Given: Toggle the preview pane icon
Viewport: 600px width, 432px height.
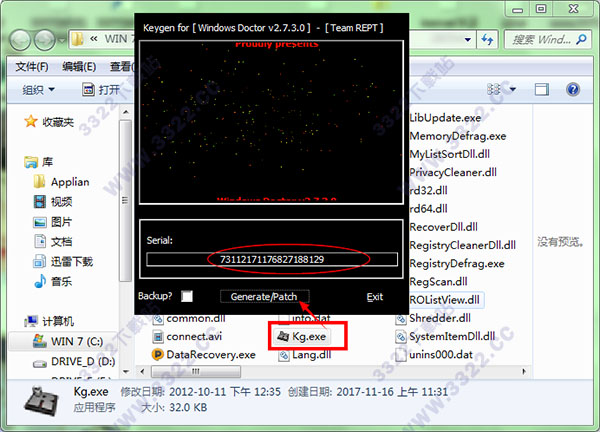Looking at the screenshot, I should pos(541,90).
